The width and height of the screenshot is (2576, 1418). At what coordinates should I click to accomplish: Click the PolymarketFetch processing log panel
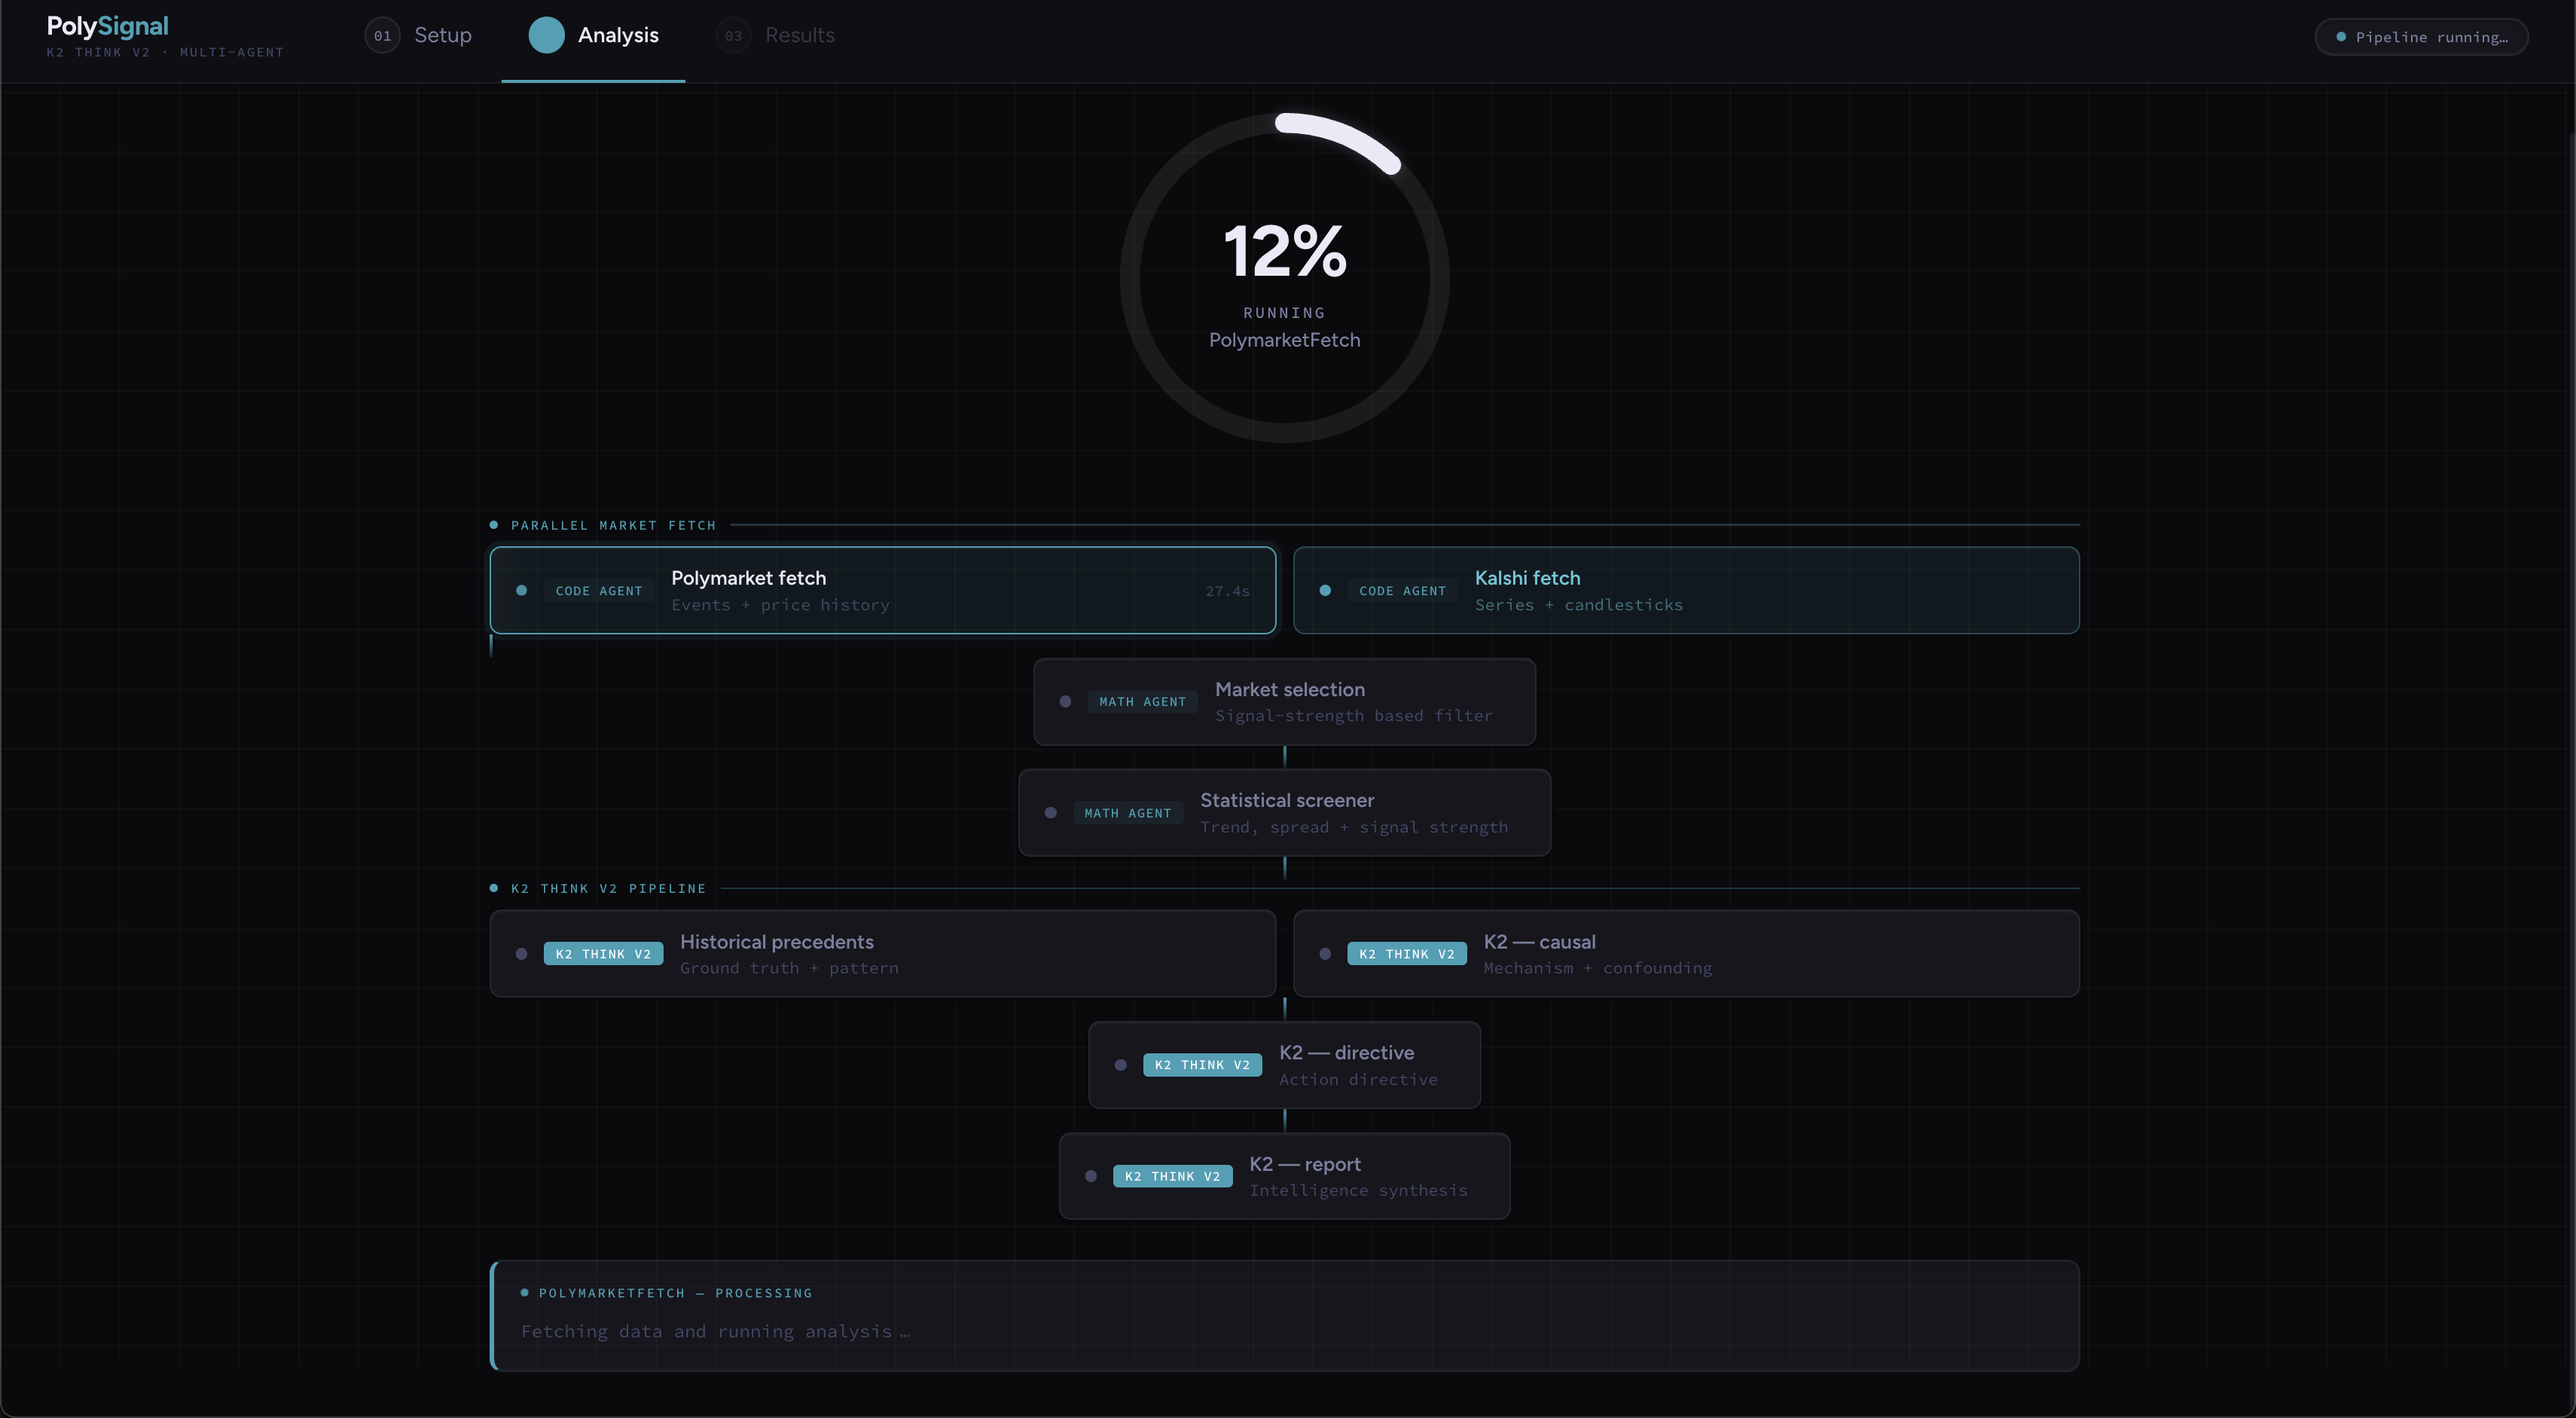[1284, 1315]
